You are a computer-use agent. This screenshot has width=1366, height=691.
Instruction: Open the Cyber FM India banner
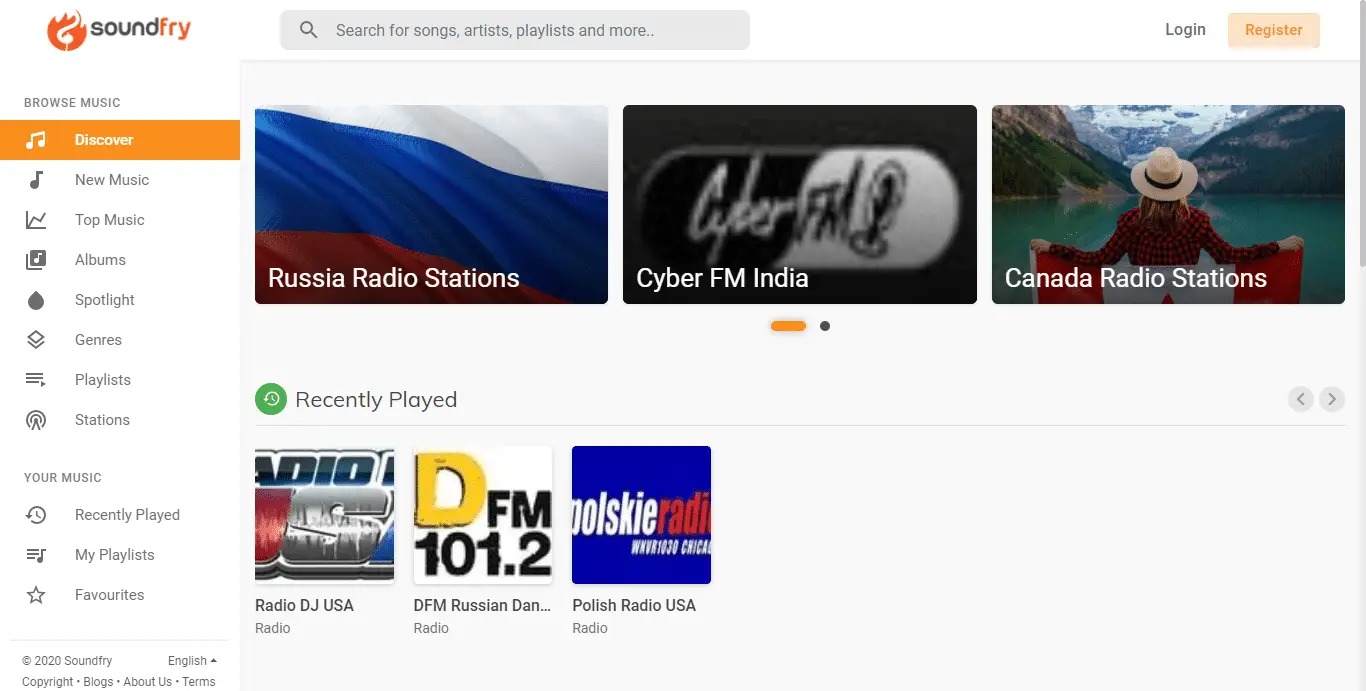tap(800, 204)
